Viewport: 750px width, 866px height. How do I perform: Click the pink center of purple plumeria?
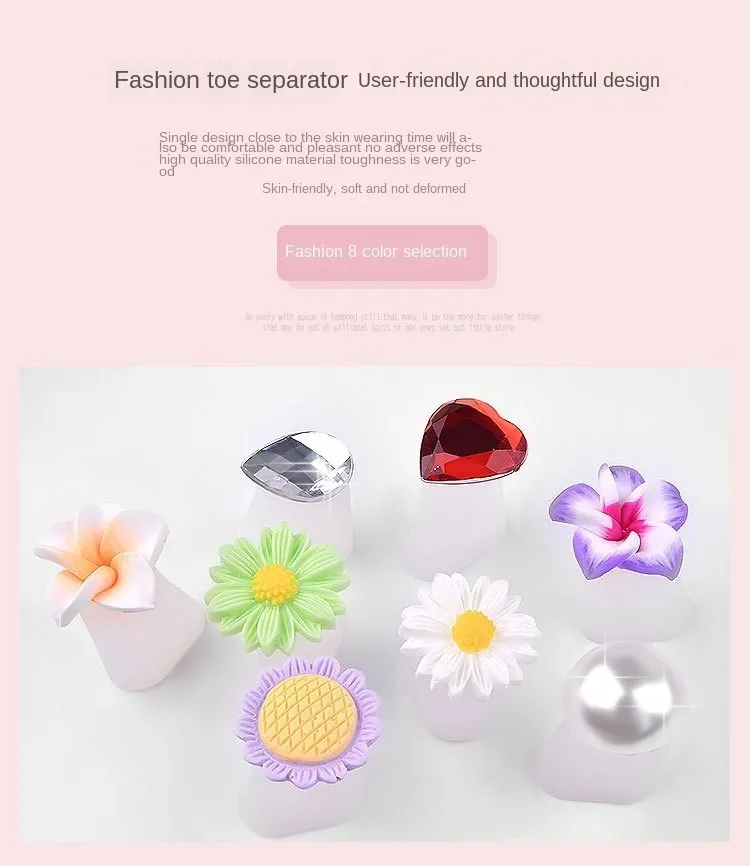pyautogui.click(x=624, y=522)
